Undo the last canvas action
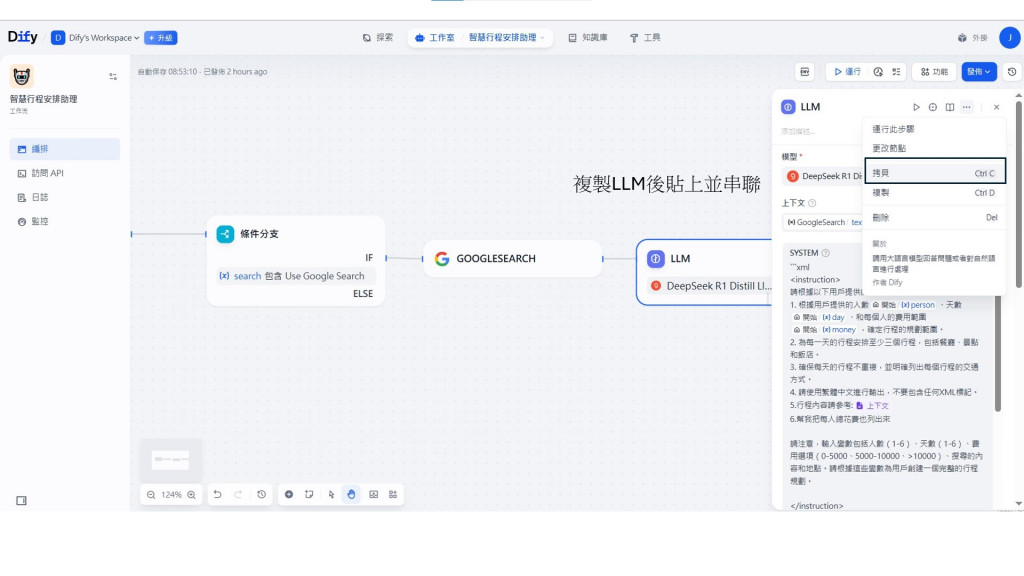Screen dimensions: 1024x576 point(217,495)
